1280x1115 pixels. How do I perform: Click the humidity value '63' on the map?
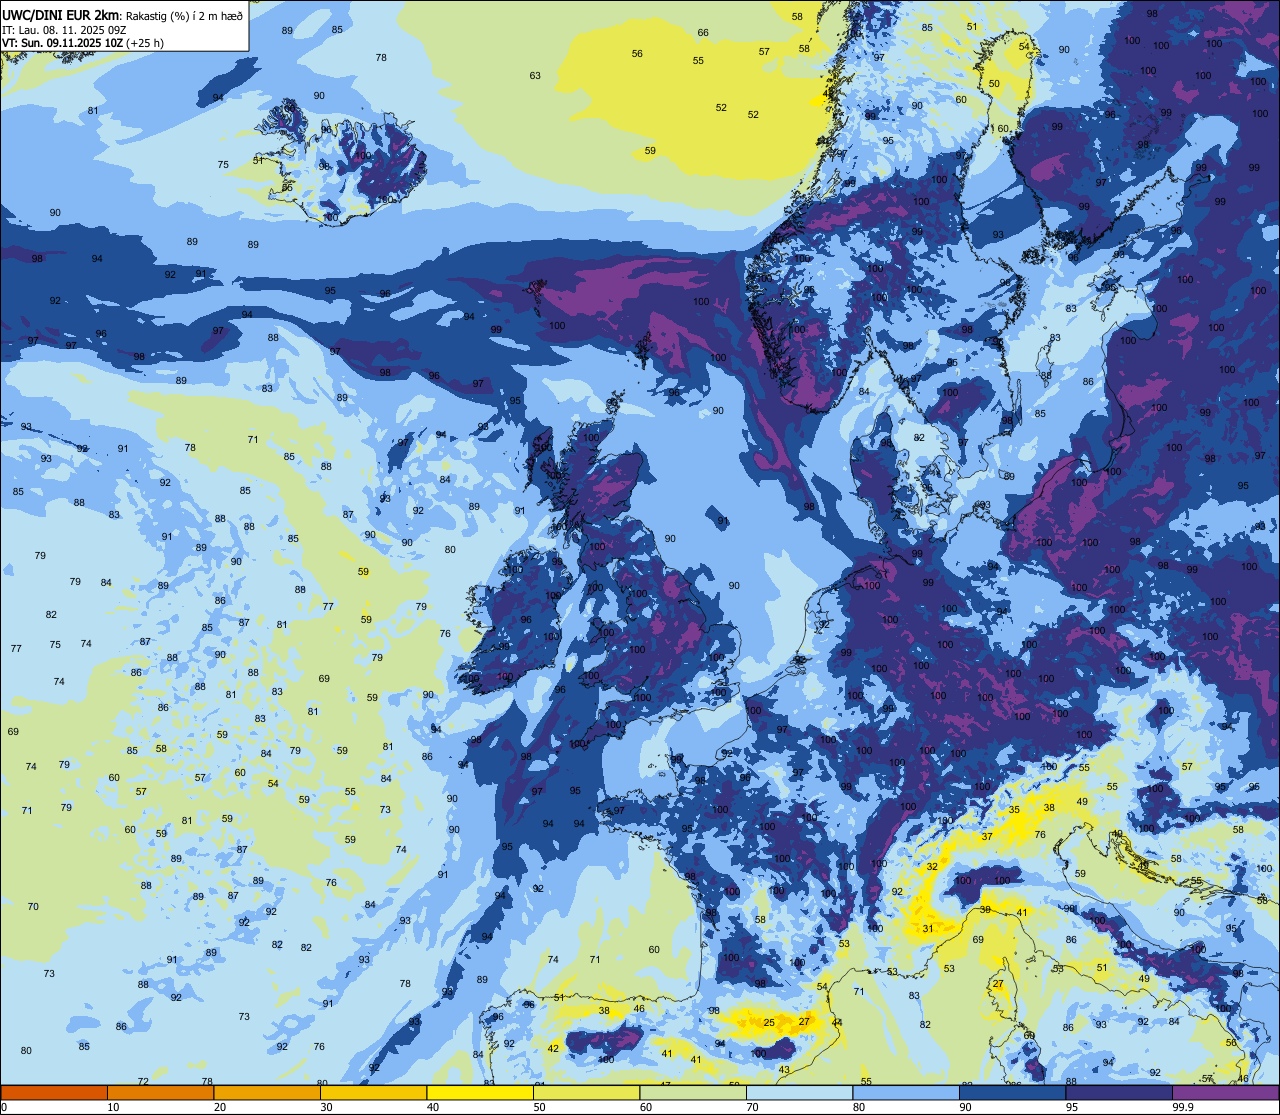pyautogui.click(x=535, y=76)
